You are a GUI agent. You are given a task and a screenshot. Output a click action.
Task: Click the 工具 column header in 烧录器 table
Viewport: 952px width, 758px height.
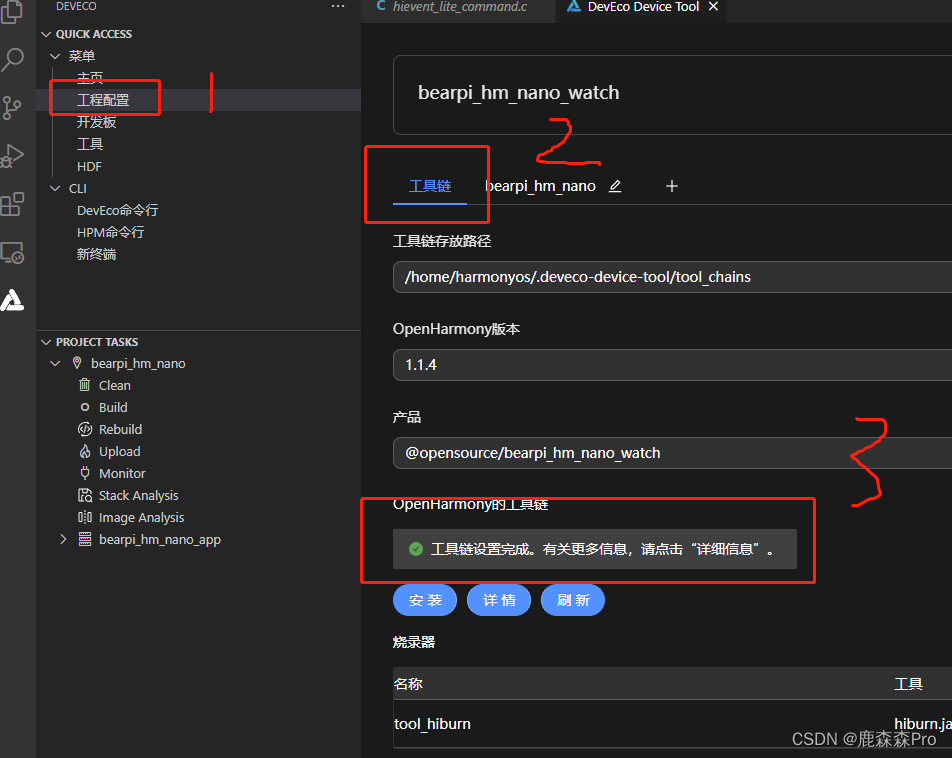point(908,684)
